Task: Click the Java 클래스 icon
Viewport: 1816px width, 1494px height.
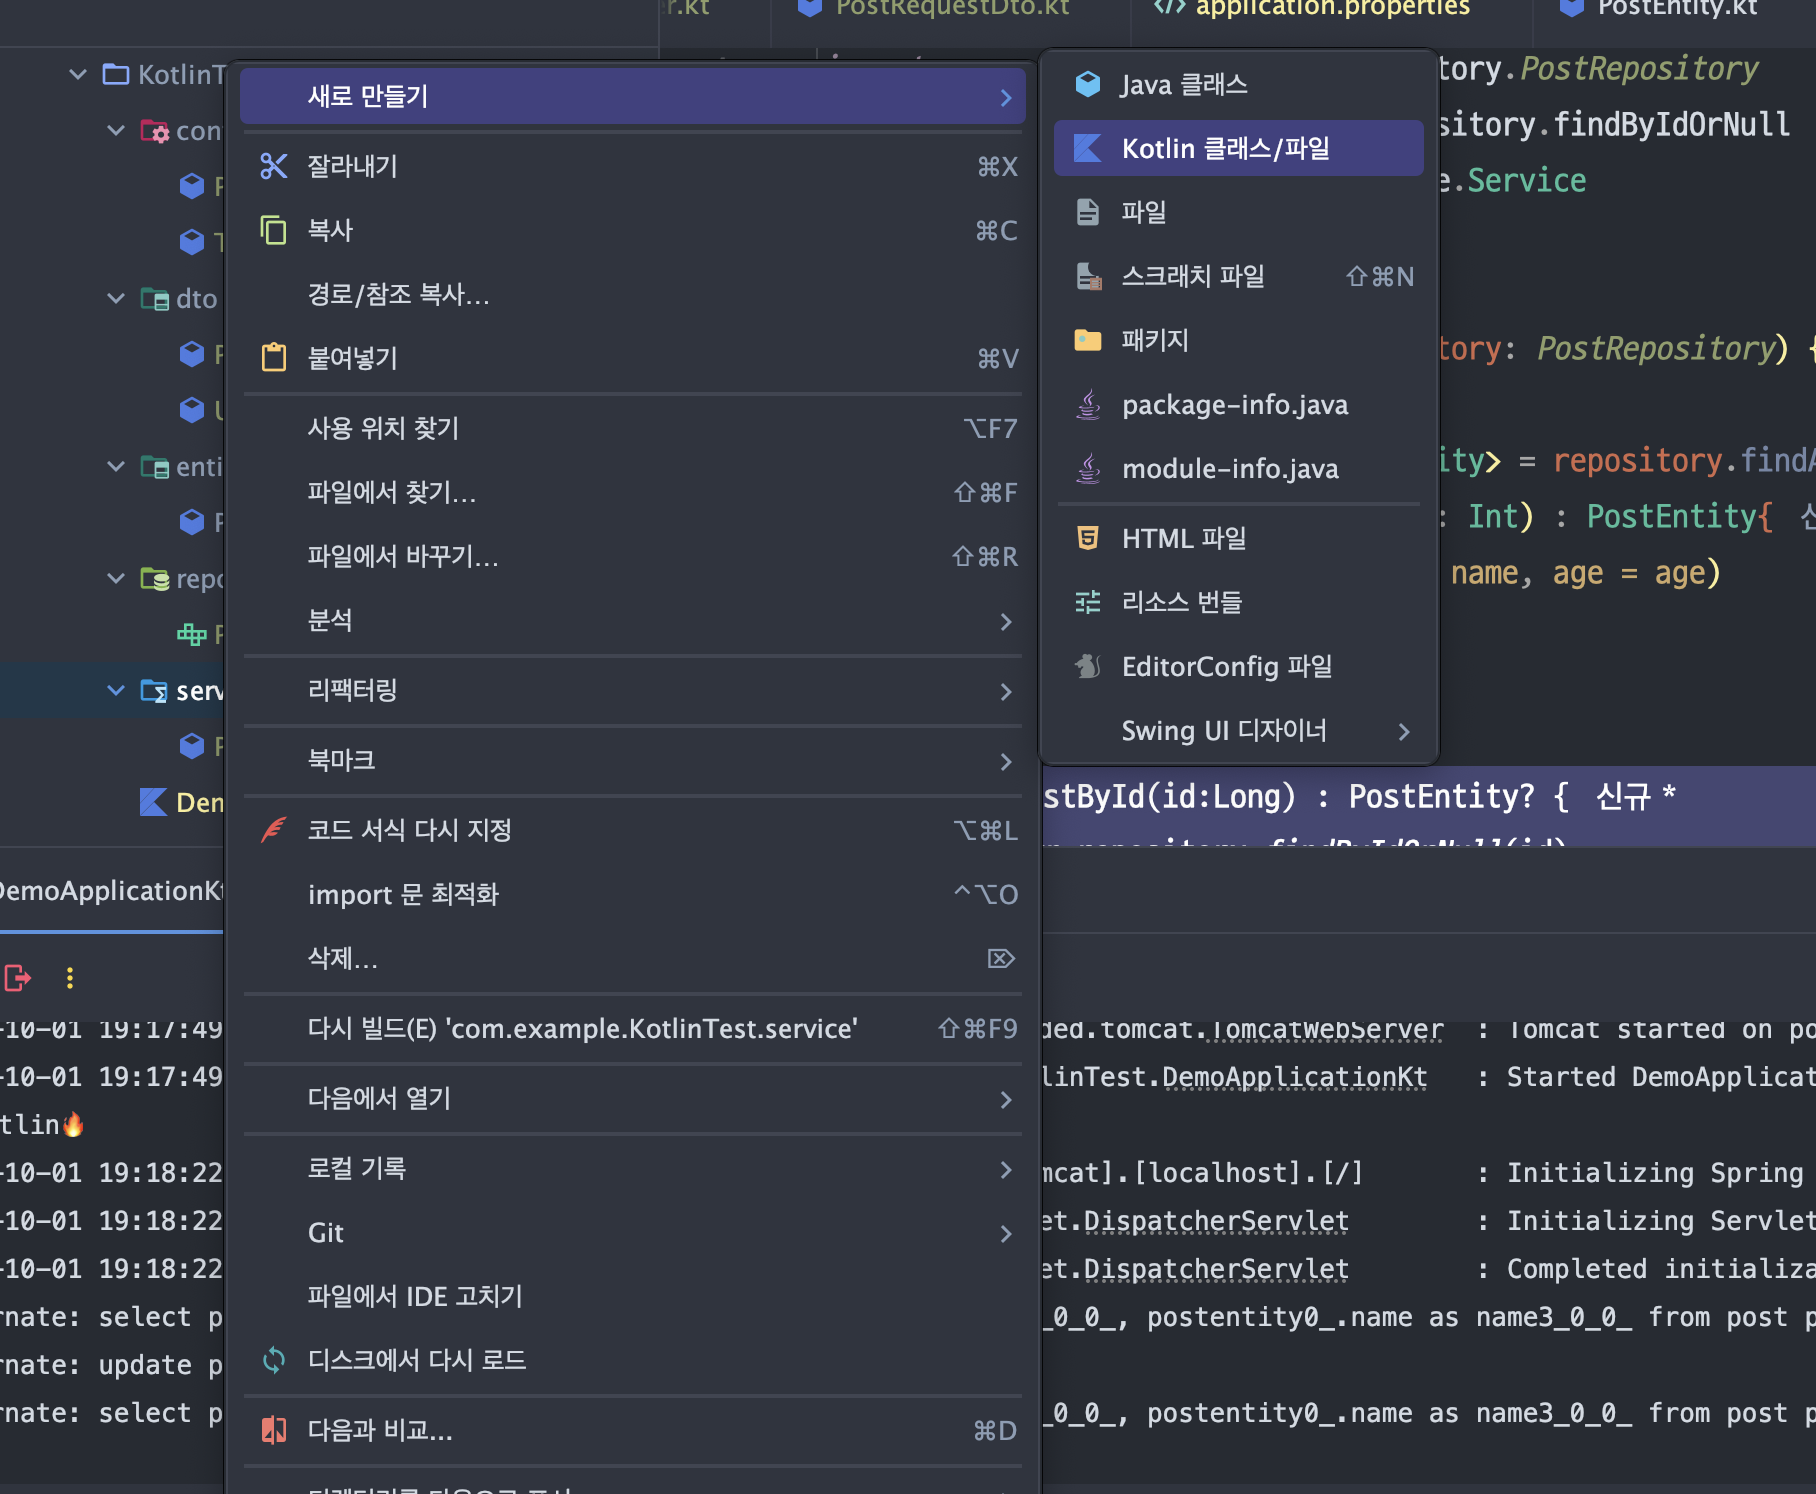Action: pos(1087,84)
